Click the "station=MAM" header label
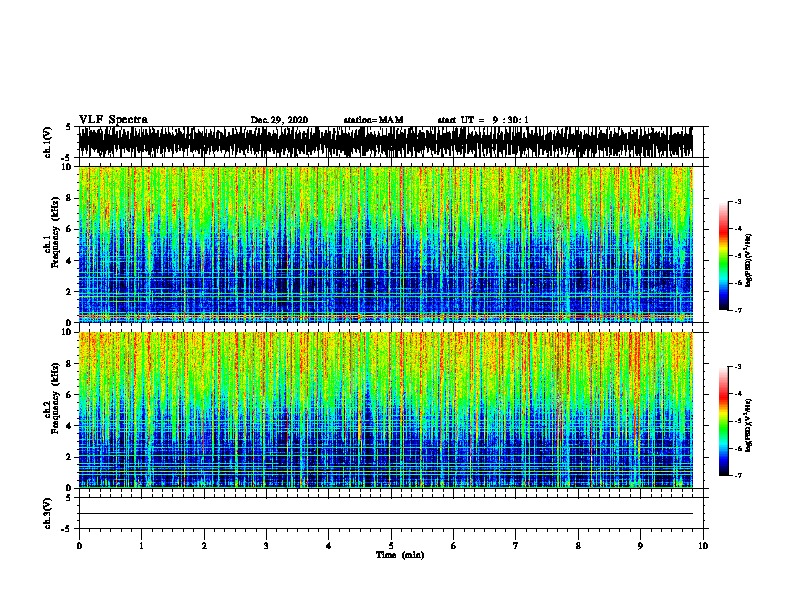Image resolution: width=792 pixels, height=612 pixels. coord(373,120)
